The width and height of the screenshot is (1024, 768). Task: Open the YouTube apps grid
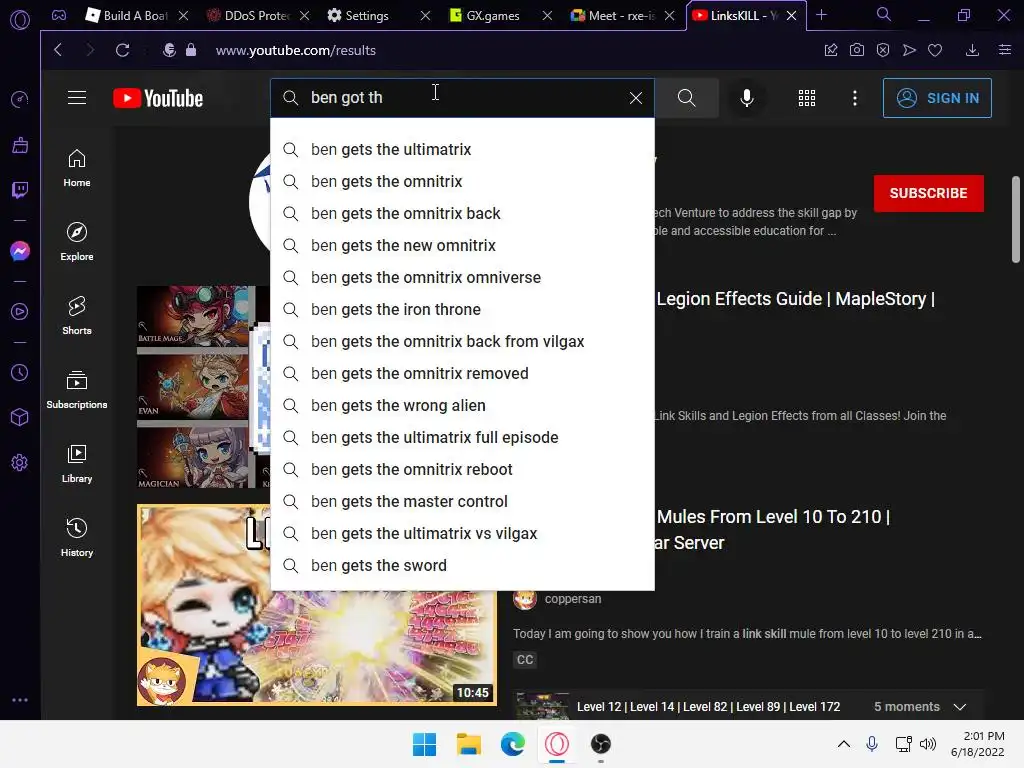click(x=807, y=98)
